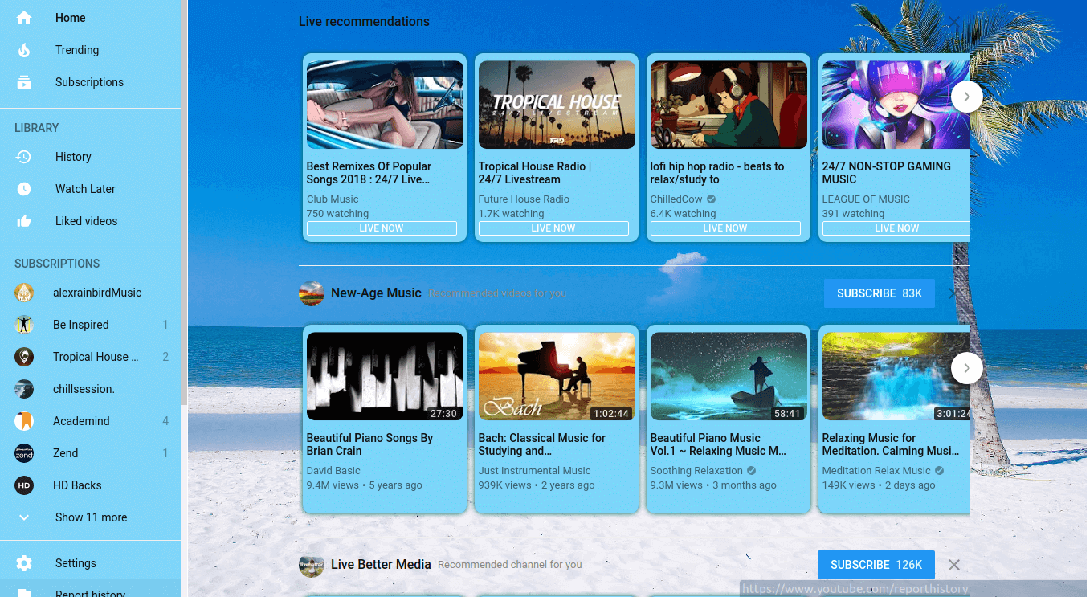
Task: Click New-Age Music channel avatar
Action: [x=311, y=293]
